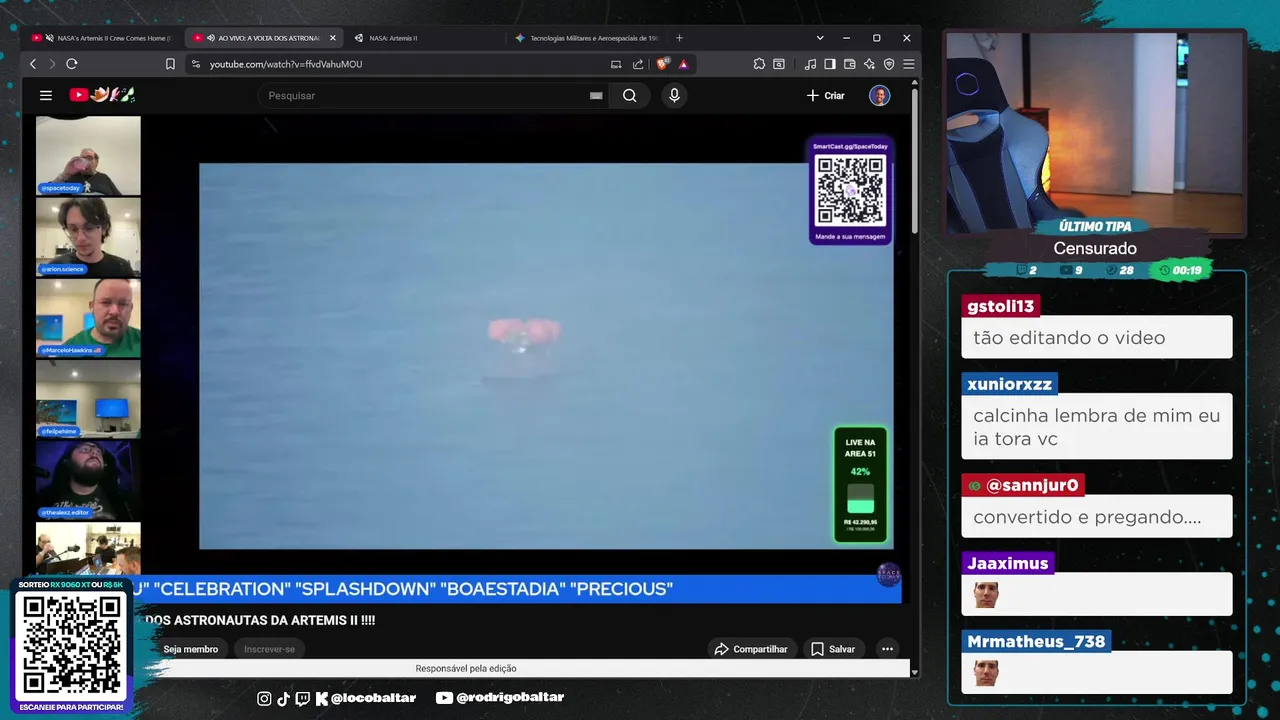Open the Criar create menu
Viewport: 1280px width, 720px height.
(826, 95)
